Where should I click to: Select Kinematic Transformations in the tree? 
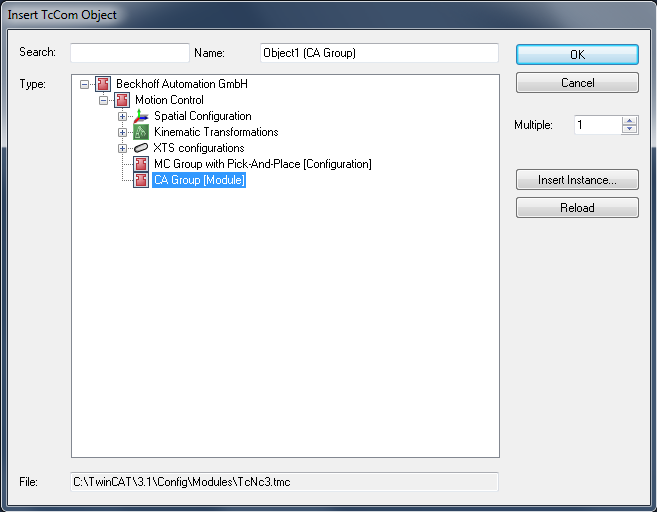pyautogui.click(x=216, y=132)
